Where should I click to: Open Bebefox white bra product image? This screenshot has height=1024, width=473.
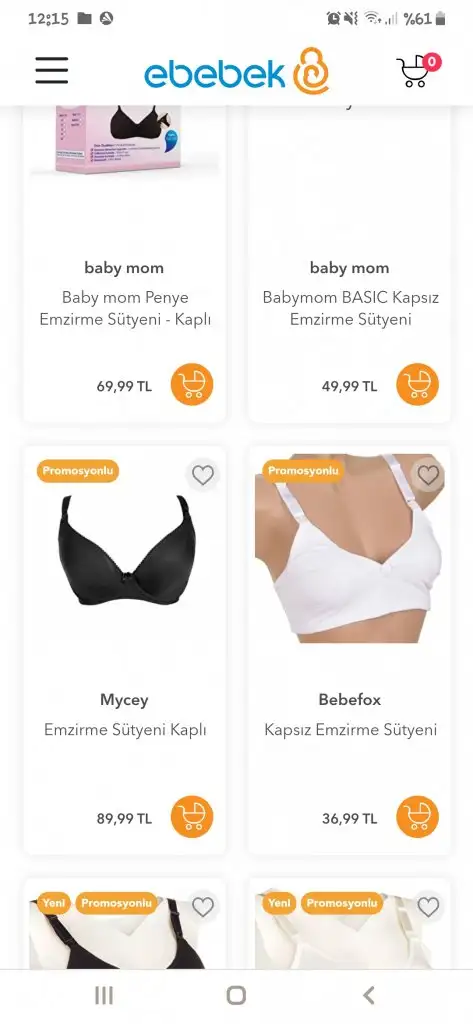(350, 549)
